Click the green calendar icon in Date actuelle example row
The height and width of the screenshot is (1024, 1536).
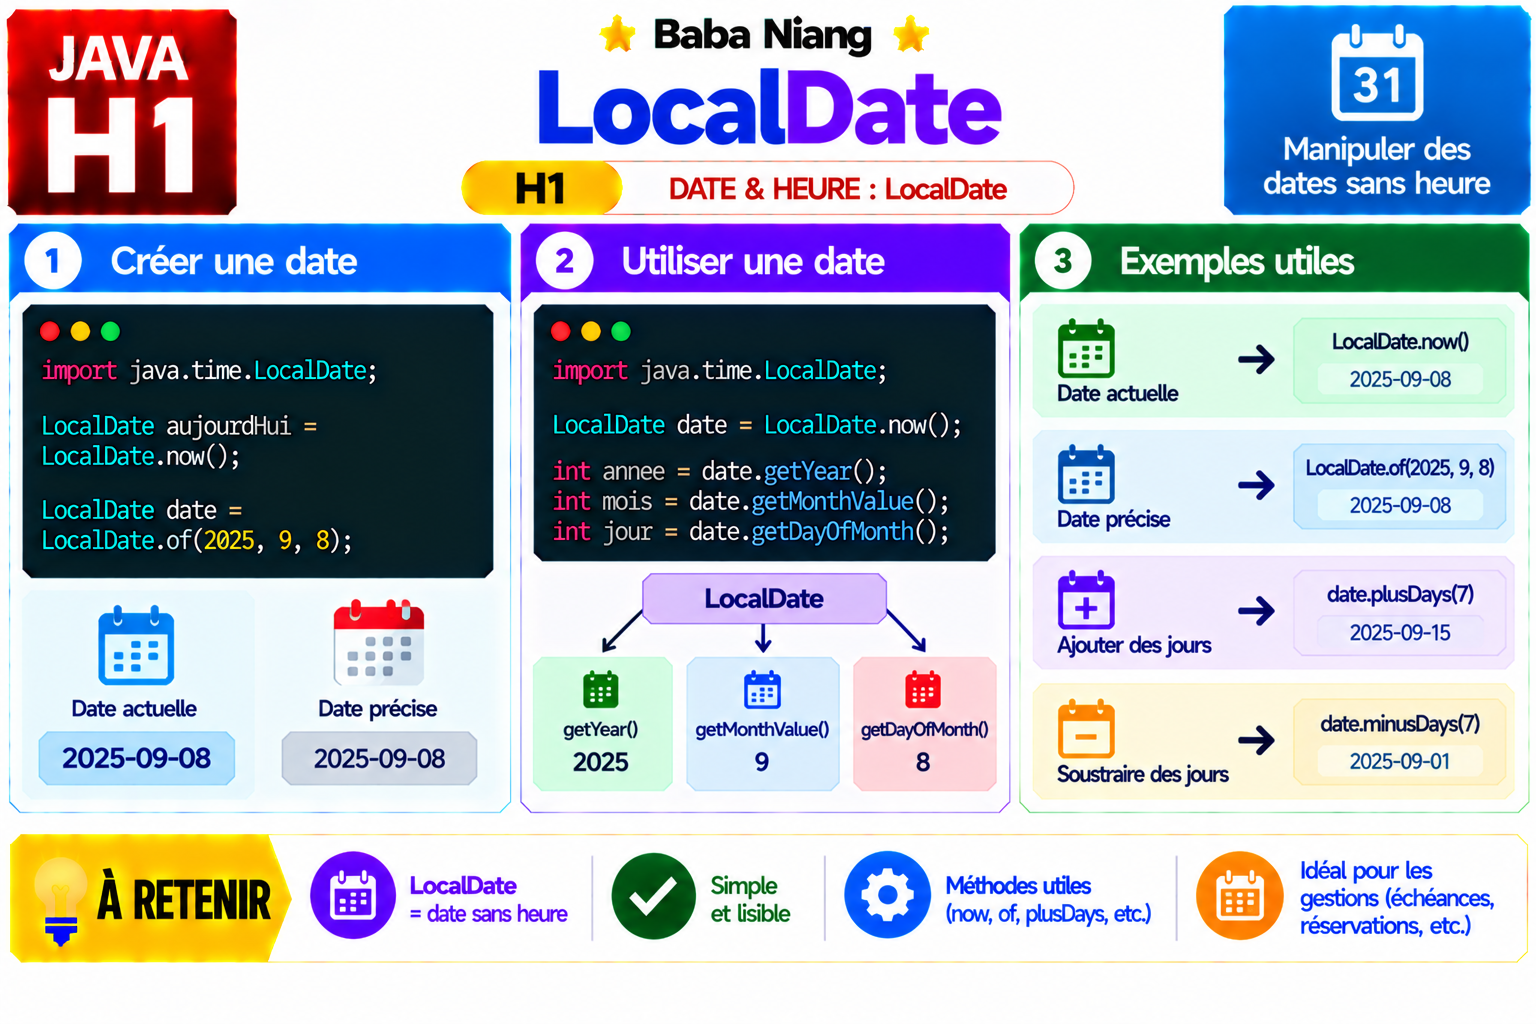point(1086,349)
